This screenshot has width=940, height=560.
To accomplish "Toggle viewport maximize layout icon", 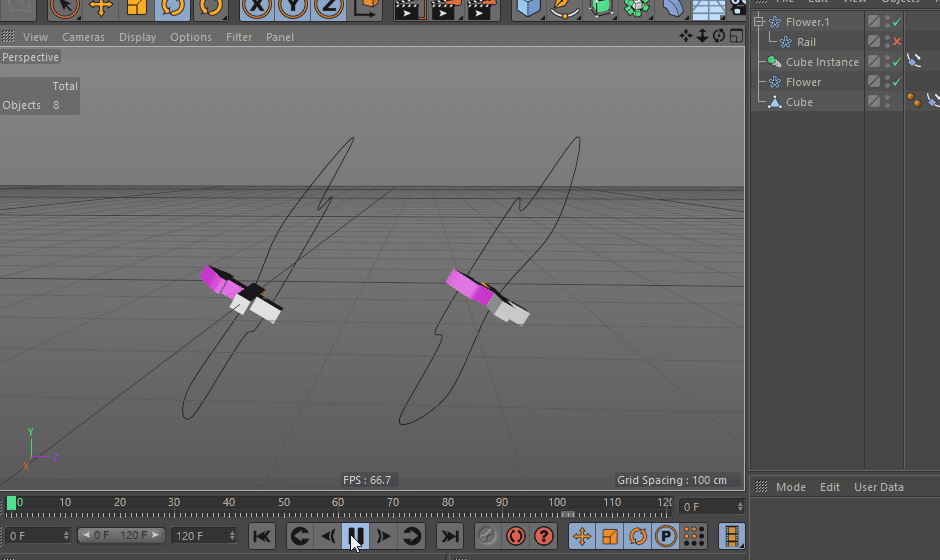I will 736,36.
